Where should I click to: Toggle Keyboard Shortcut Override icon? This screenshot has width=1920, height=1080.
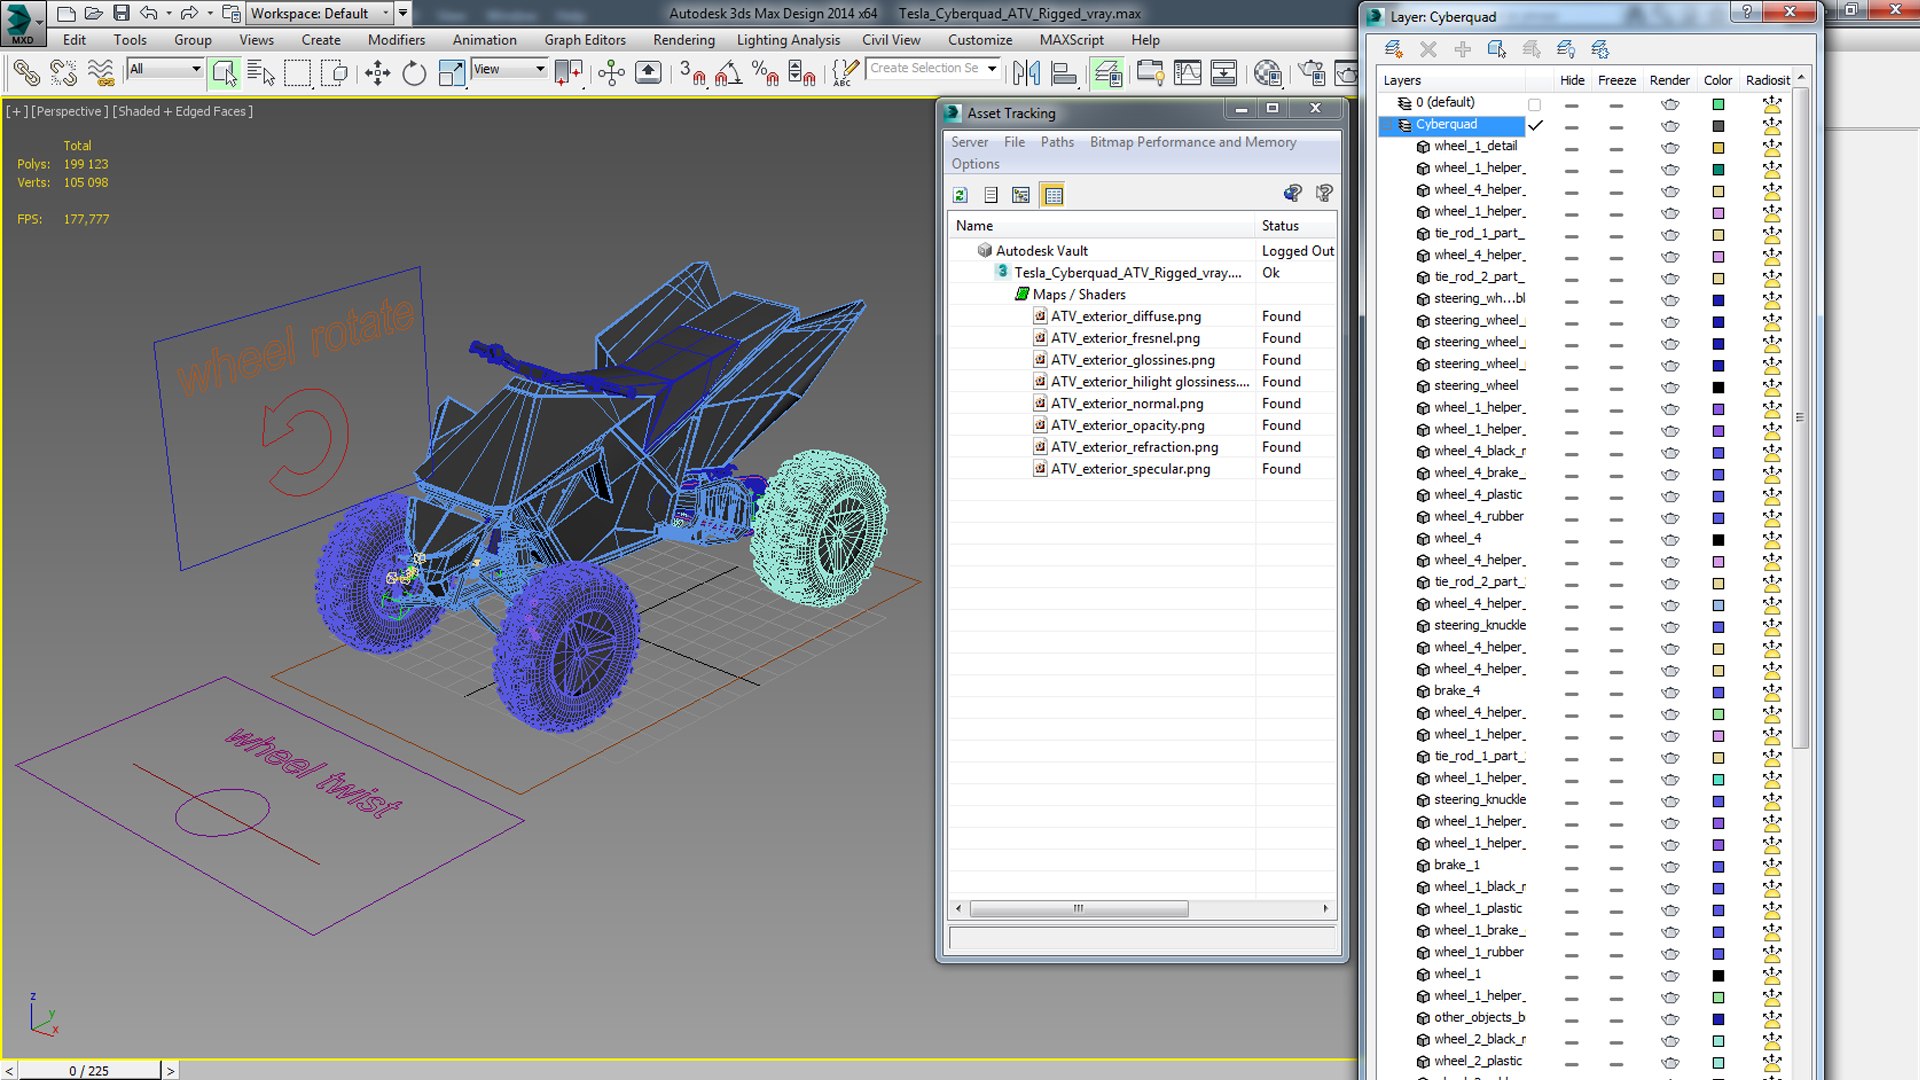pyautogui.click(x=648, y=73)
